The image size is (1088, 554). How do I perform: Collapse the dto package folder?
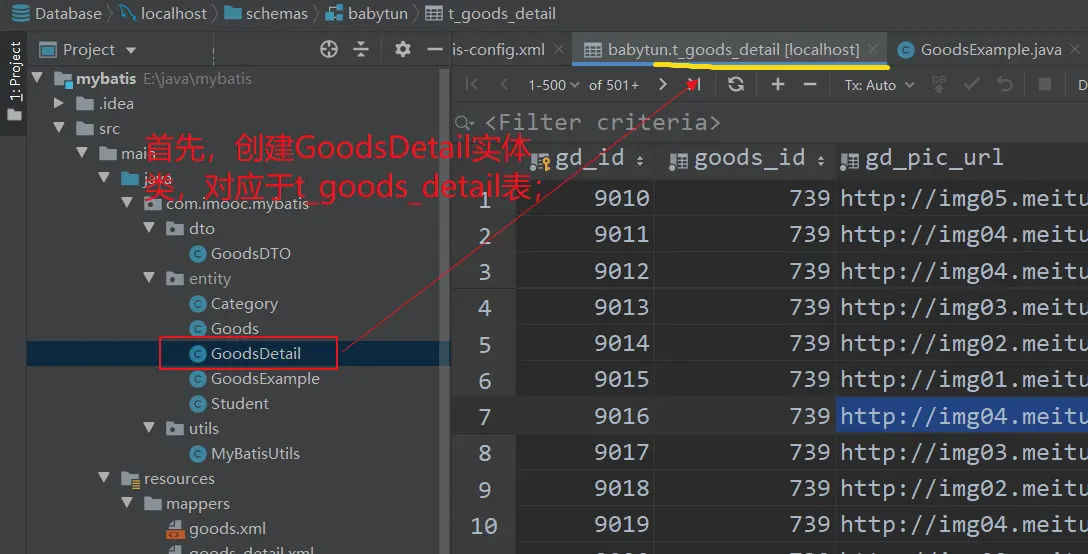(x=149, y=229)
